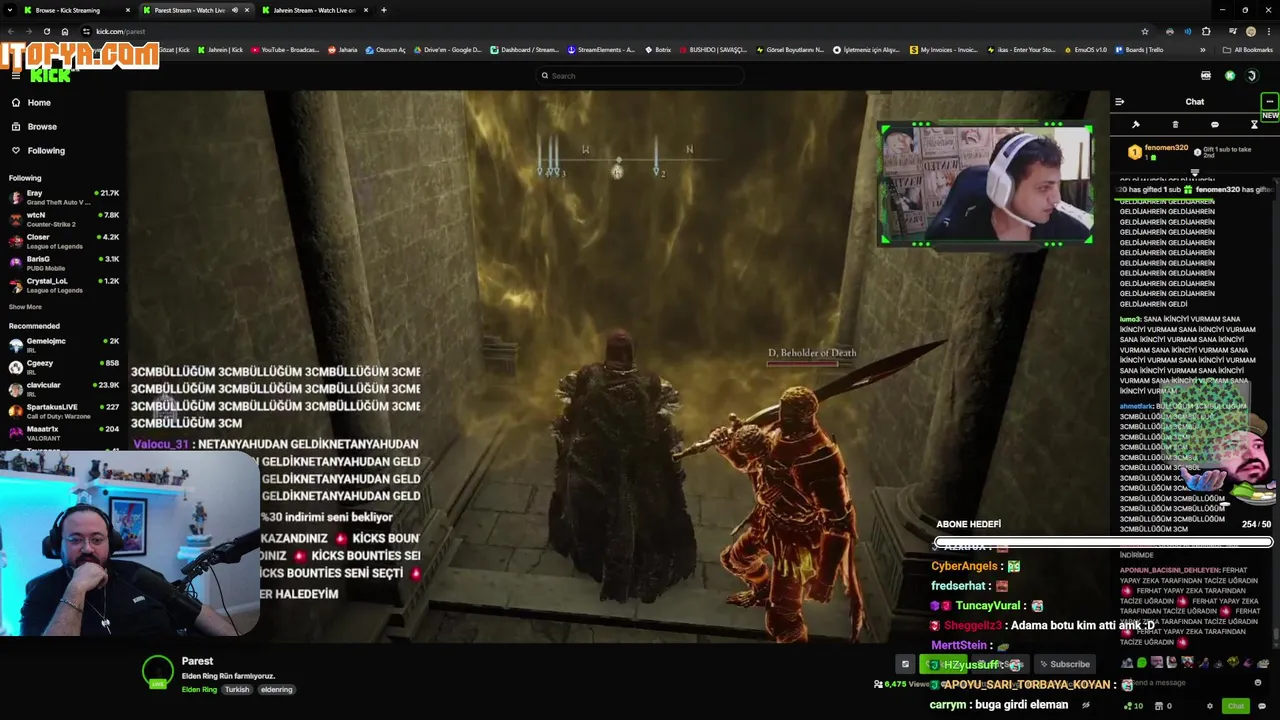
Task: Click the browser home button
Action: click(65, 31)
